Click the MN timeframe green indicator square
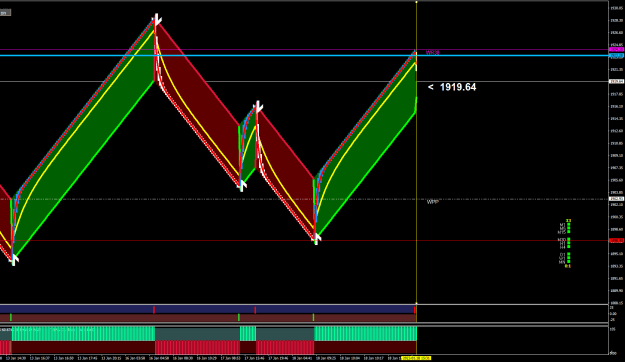 pyautogui.click(x=568, y=261)
